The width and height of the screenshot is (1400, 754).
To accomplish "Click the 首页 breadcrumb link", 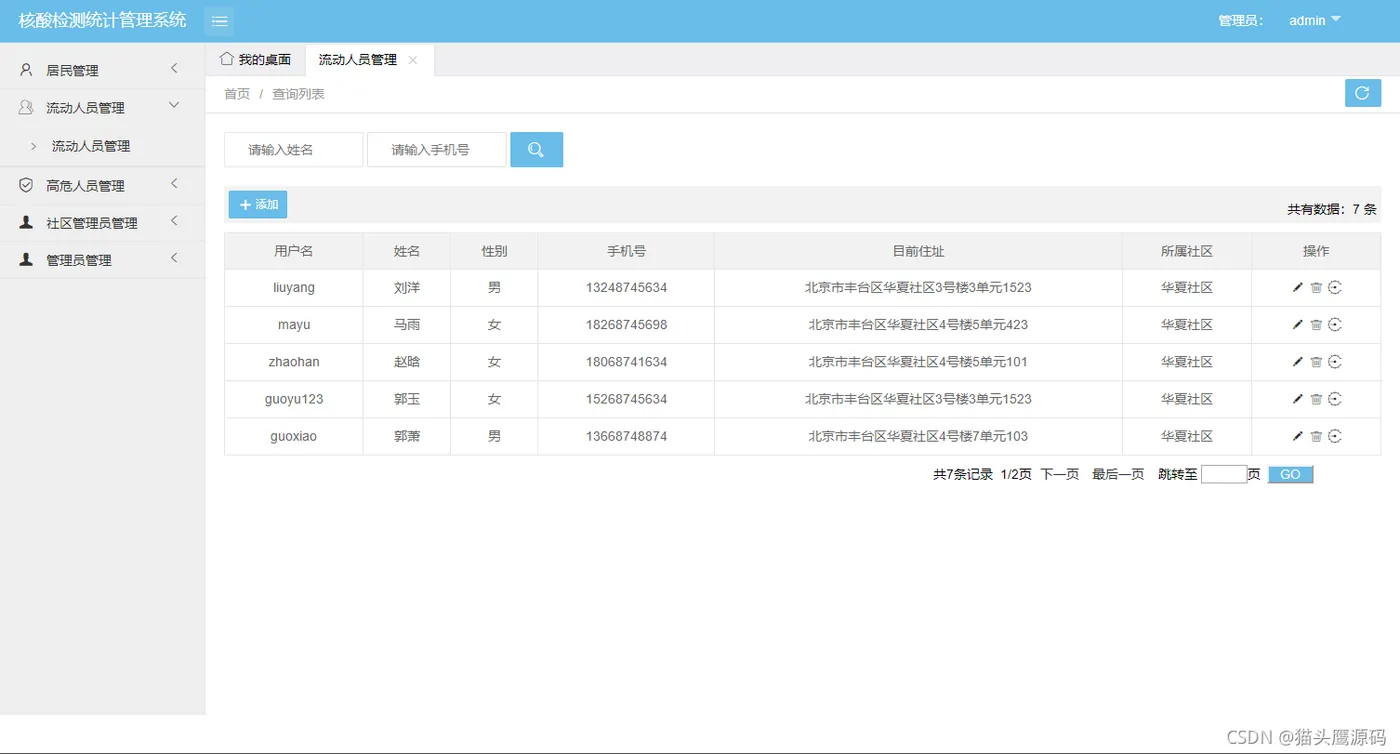I will point(237,94).
